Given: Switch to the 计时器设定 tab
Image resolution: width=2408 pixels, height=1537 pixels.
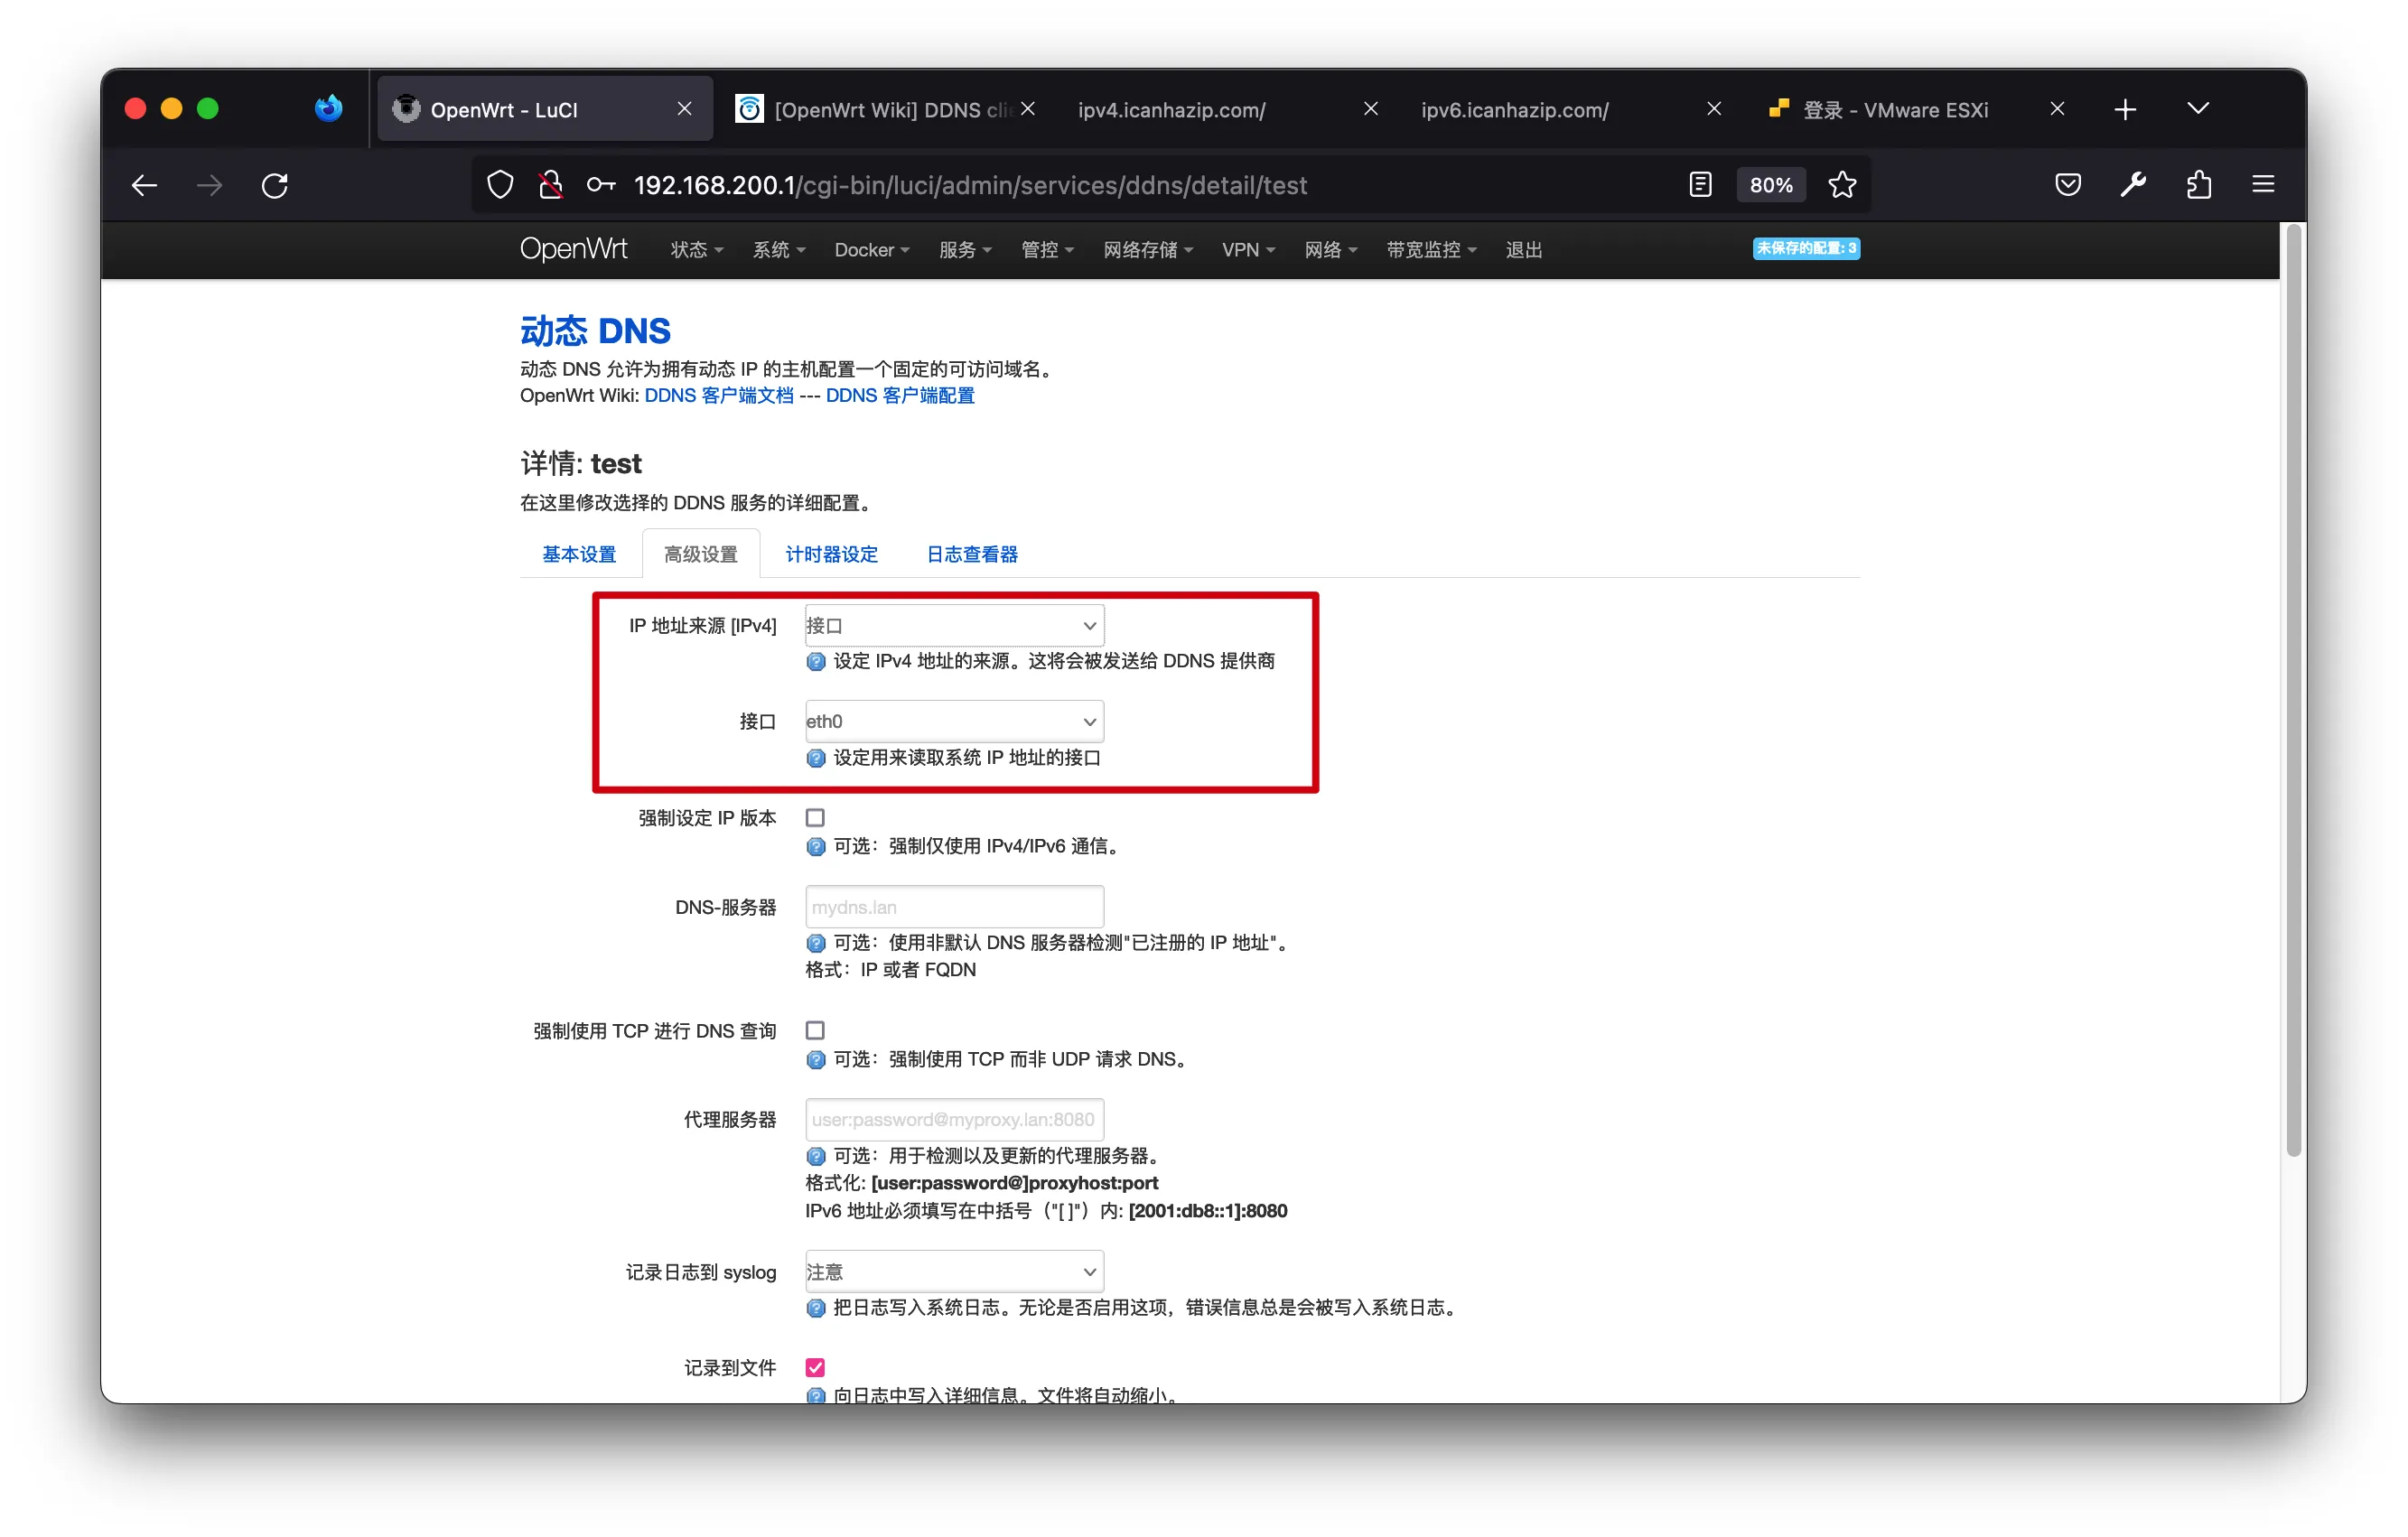Looking at the screenshot, I should (832, 554).
